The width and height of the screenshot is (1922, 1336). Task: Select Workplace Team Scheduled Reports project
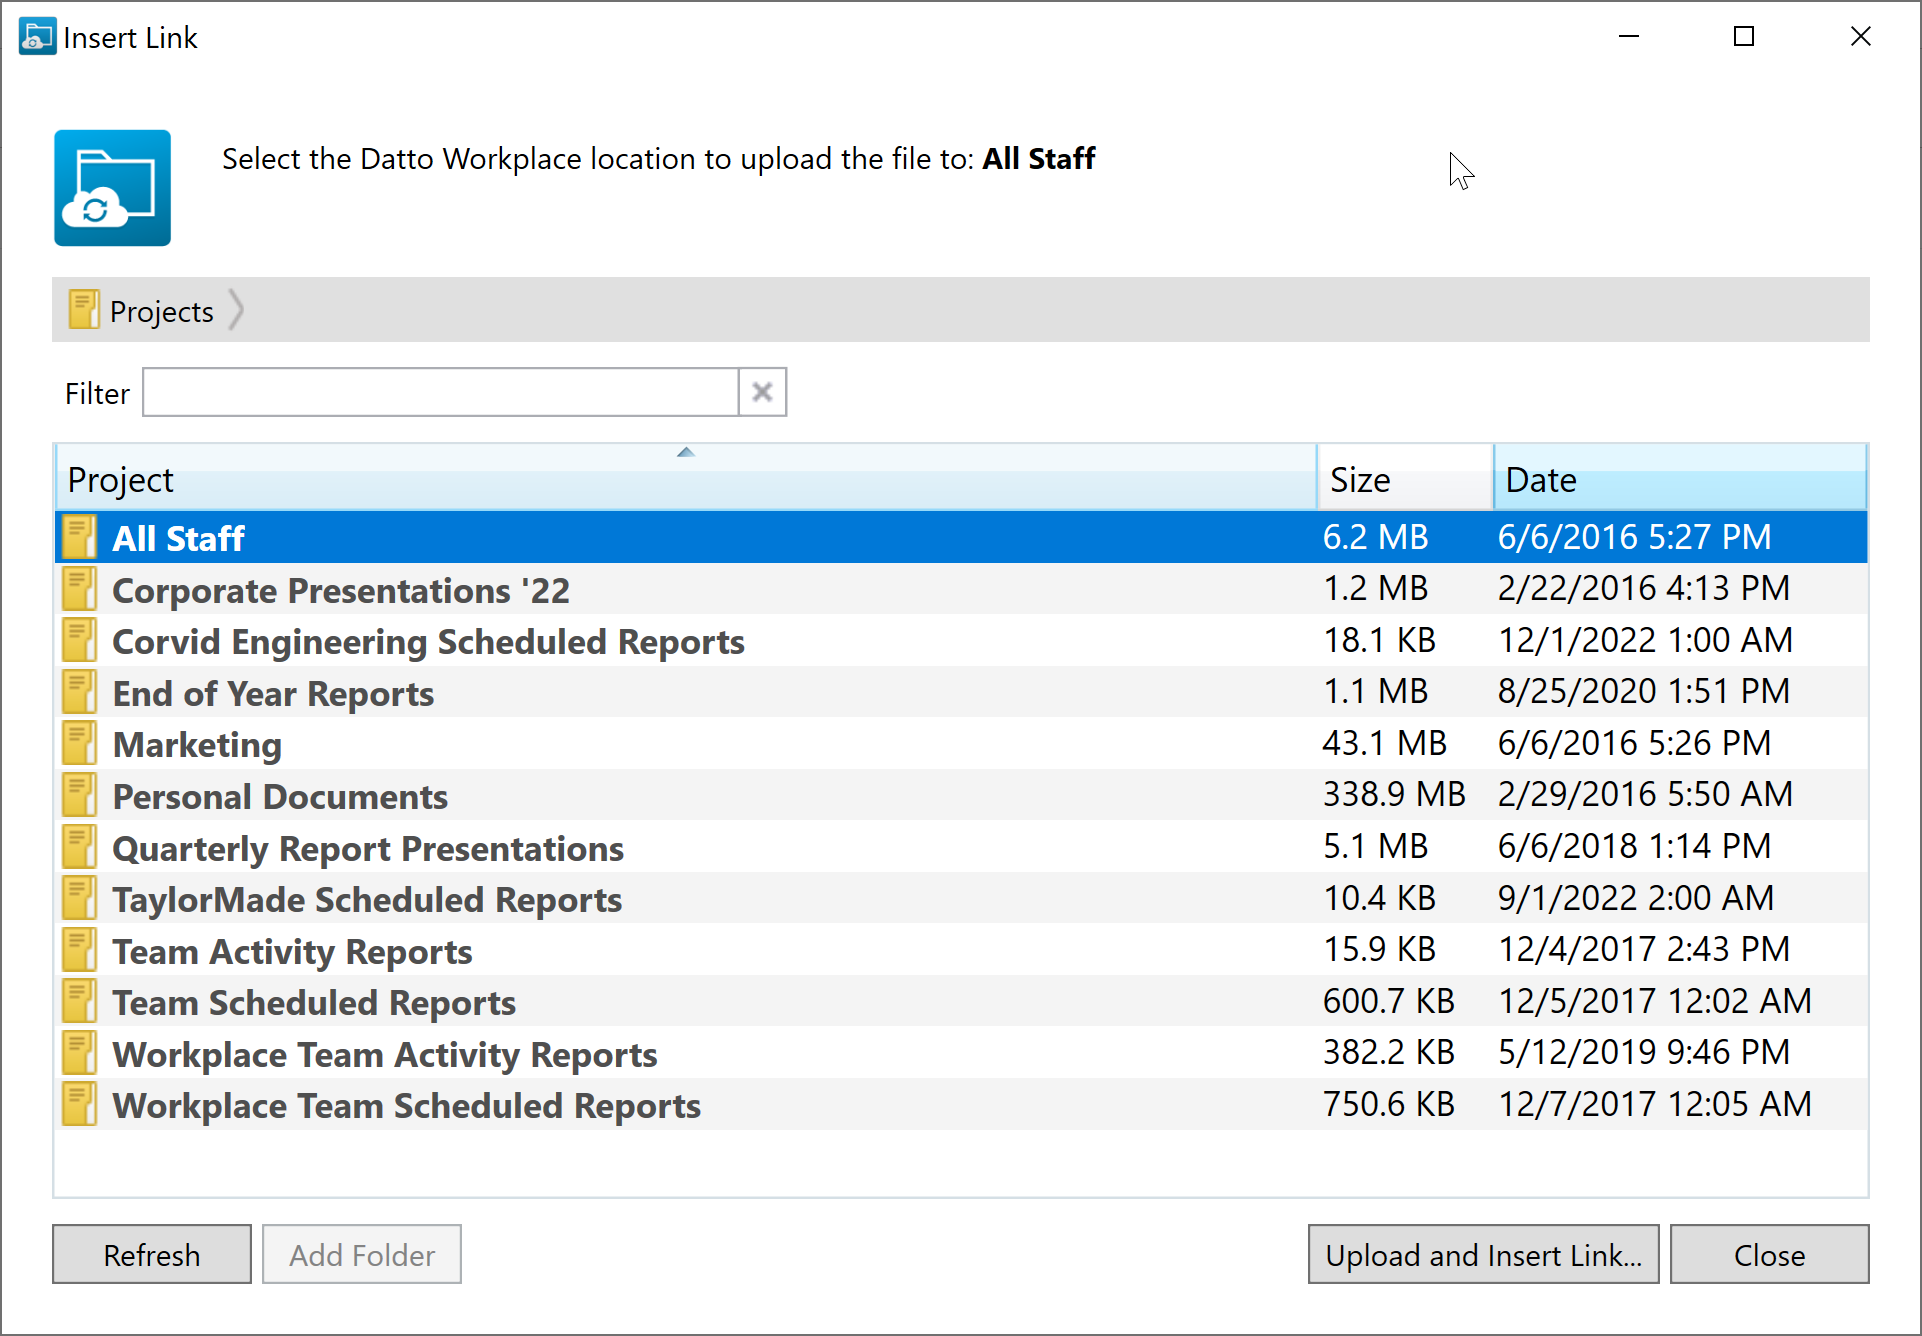(x=406, y=1106)
